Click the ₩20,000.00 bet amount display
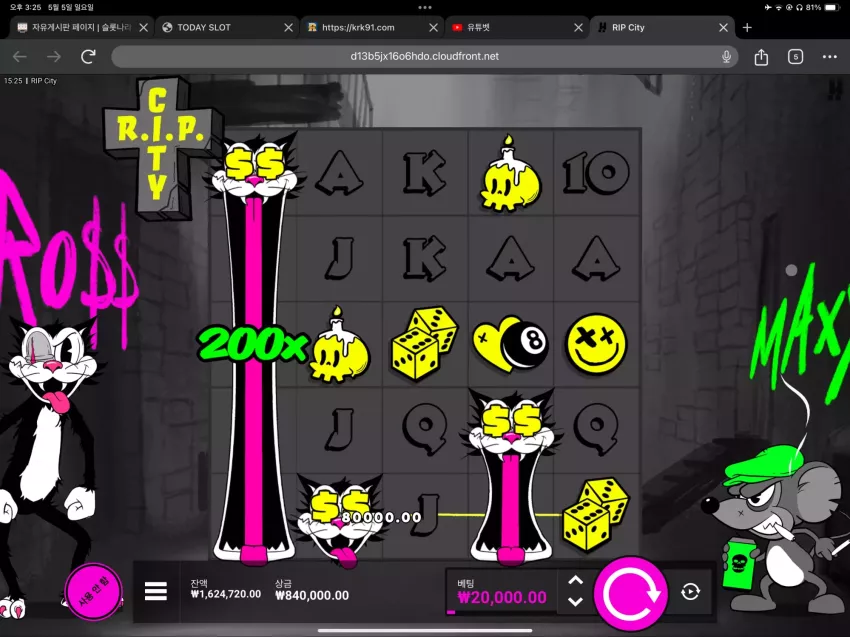This screenshot has width=850, height=637. click(x=502, y=597)
